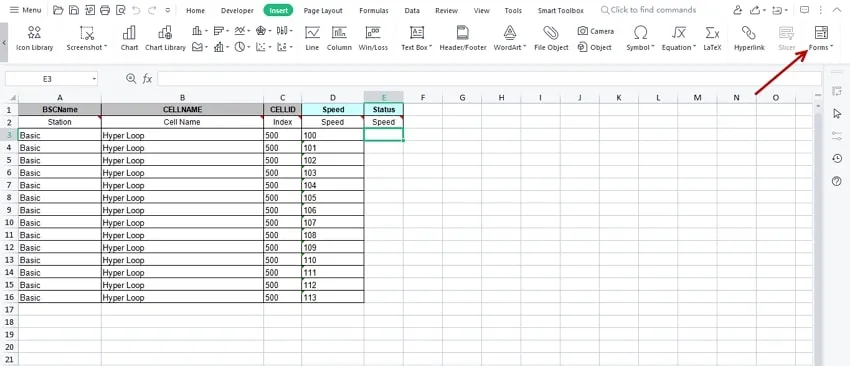Insert a LaTeX formula
The width and height of the screenshot is (850, 366).
point(712,38)
